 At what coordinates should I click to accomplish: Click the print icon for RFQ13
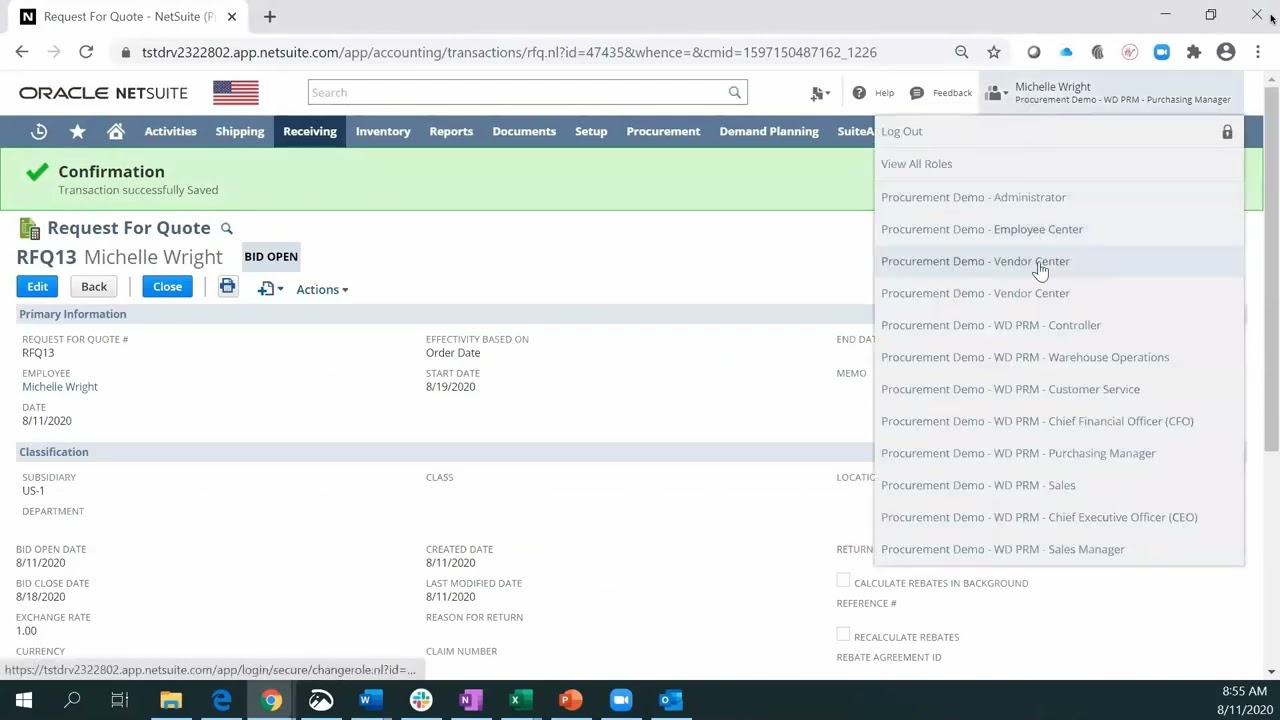(x=227, y=287)
